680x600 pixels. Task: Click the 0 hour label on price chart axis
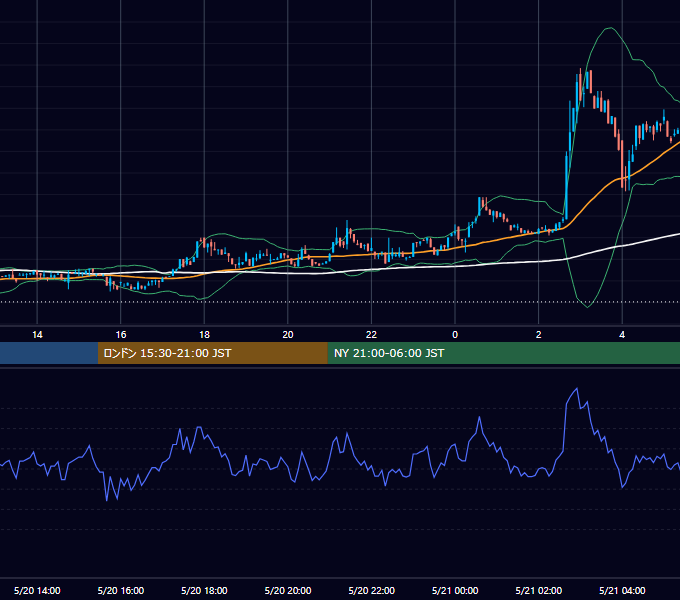[455, 335]
